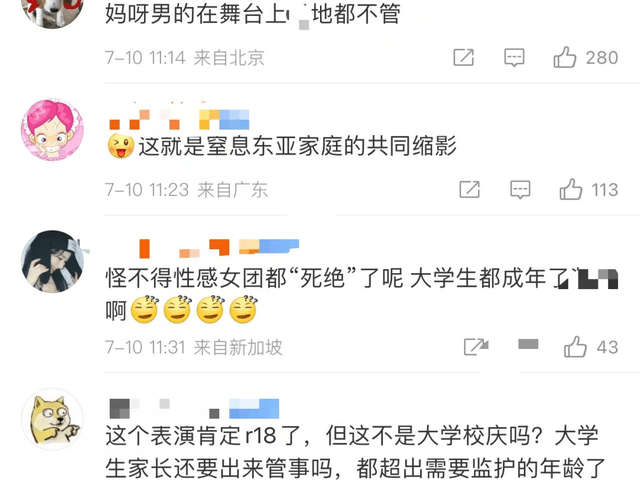640x487 pixels.
Task: Like the comment with 280 likes
Action: coord(565,57)
